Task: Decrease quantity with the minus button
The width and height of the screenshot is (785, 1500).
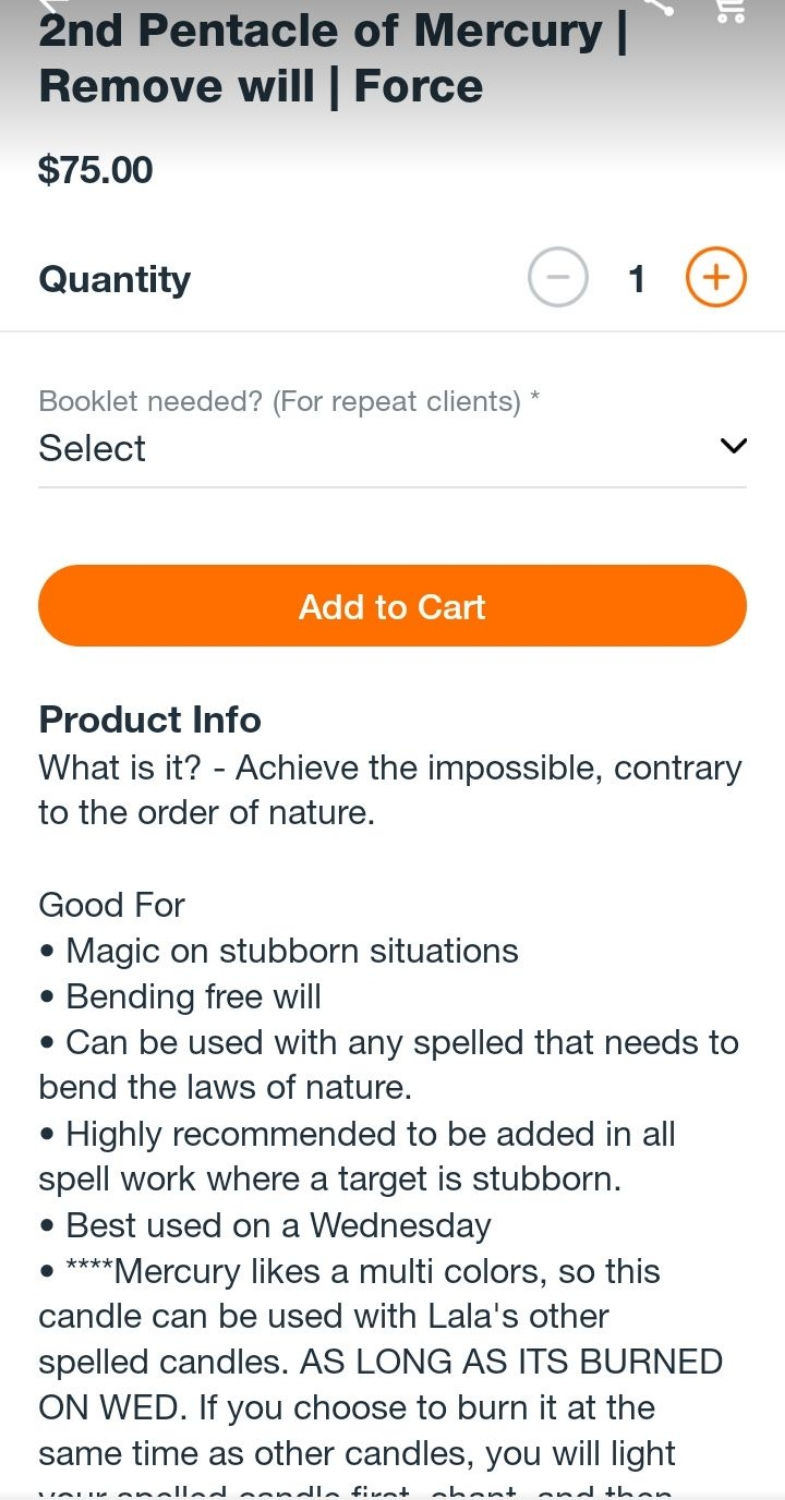Action: [x=557, y=277]
